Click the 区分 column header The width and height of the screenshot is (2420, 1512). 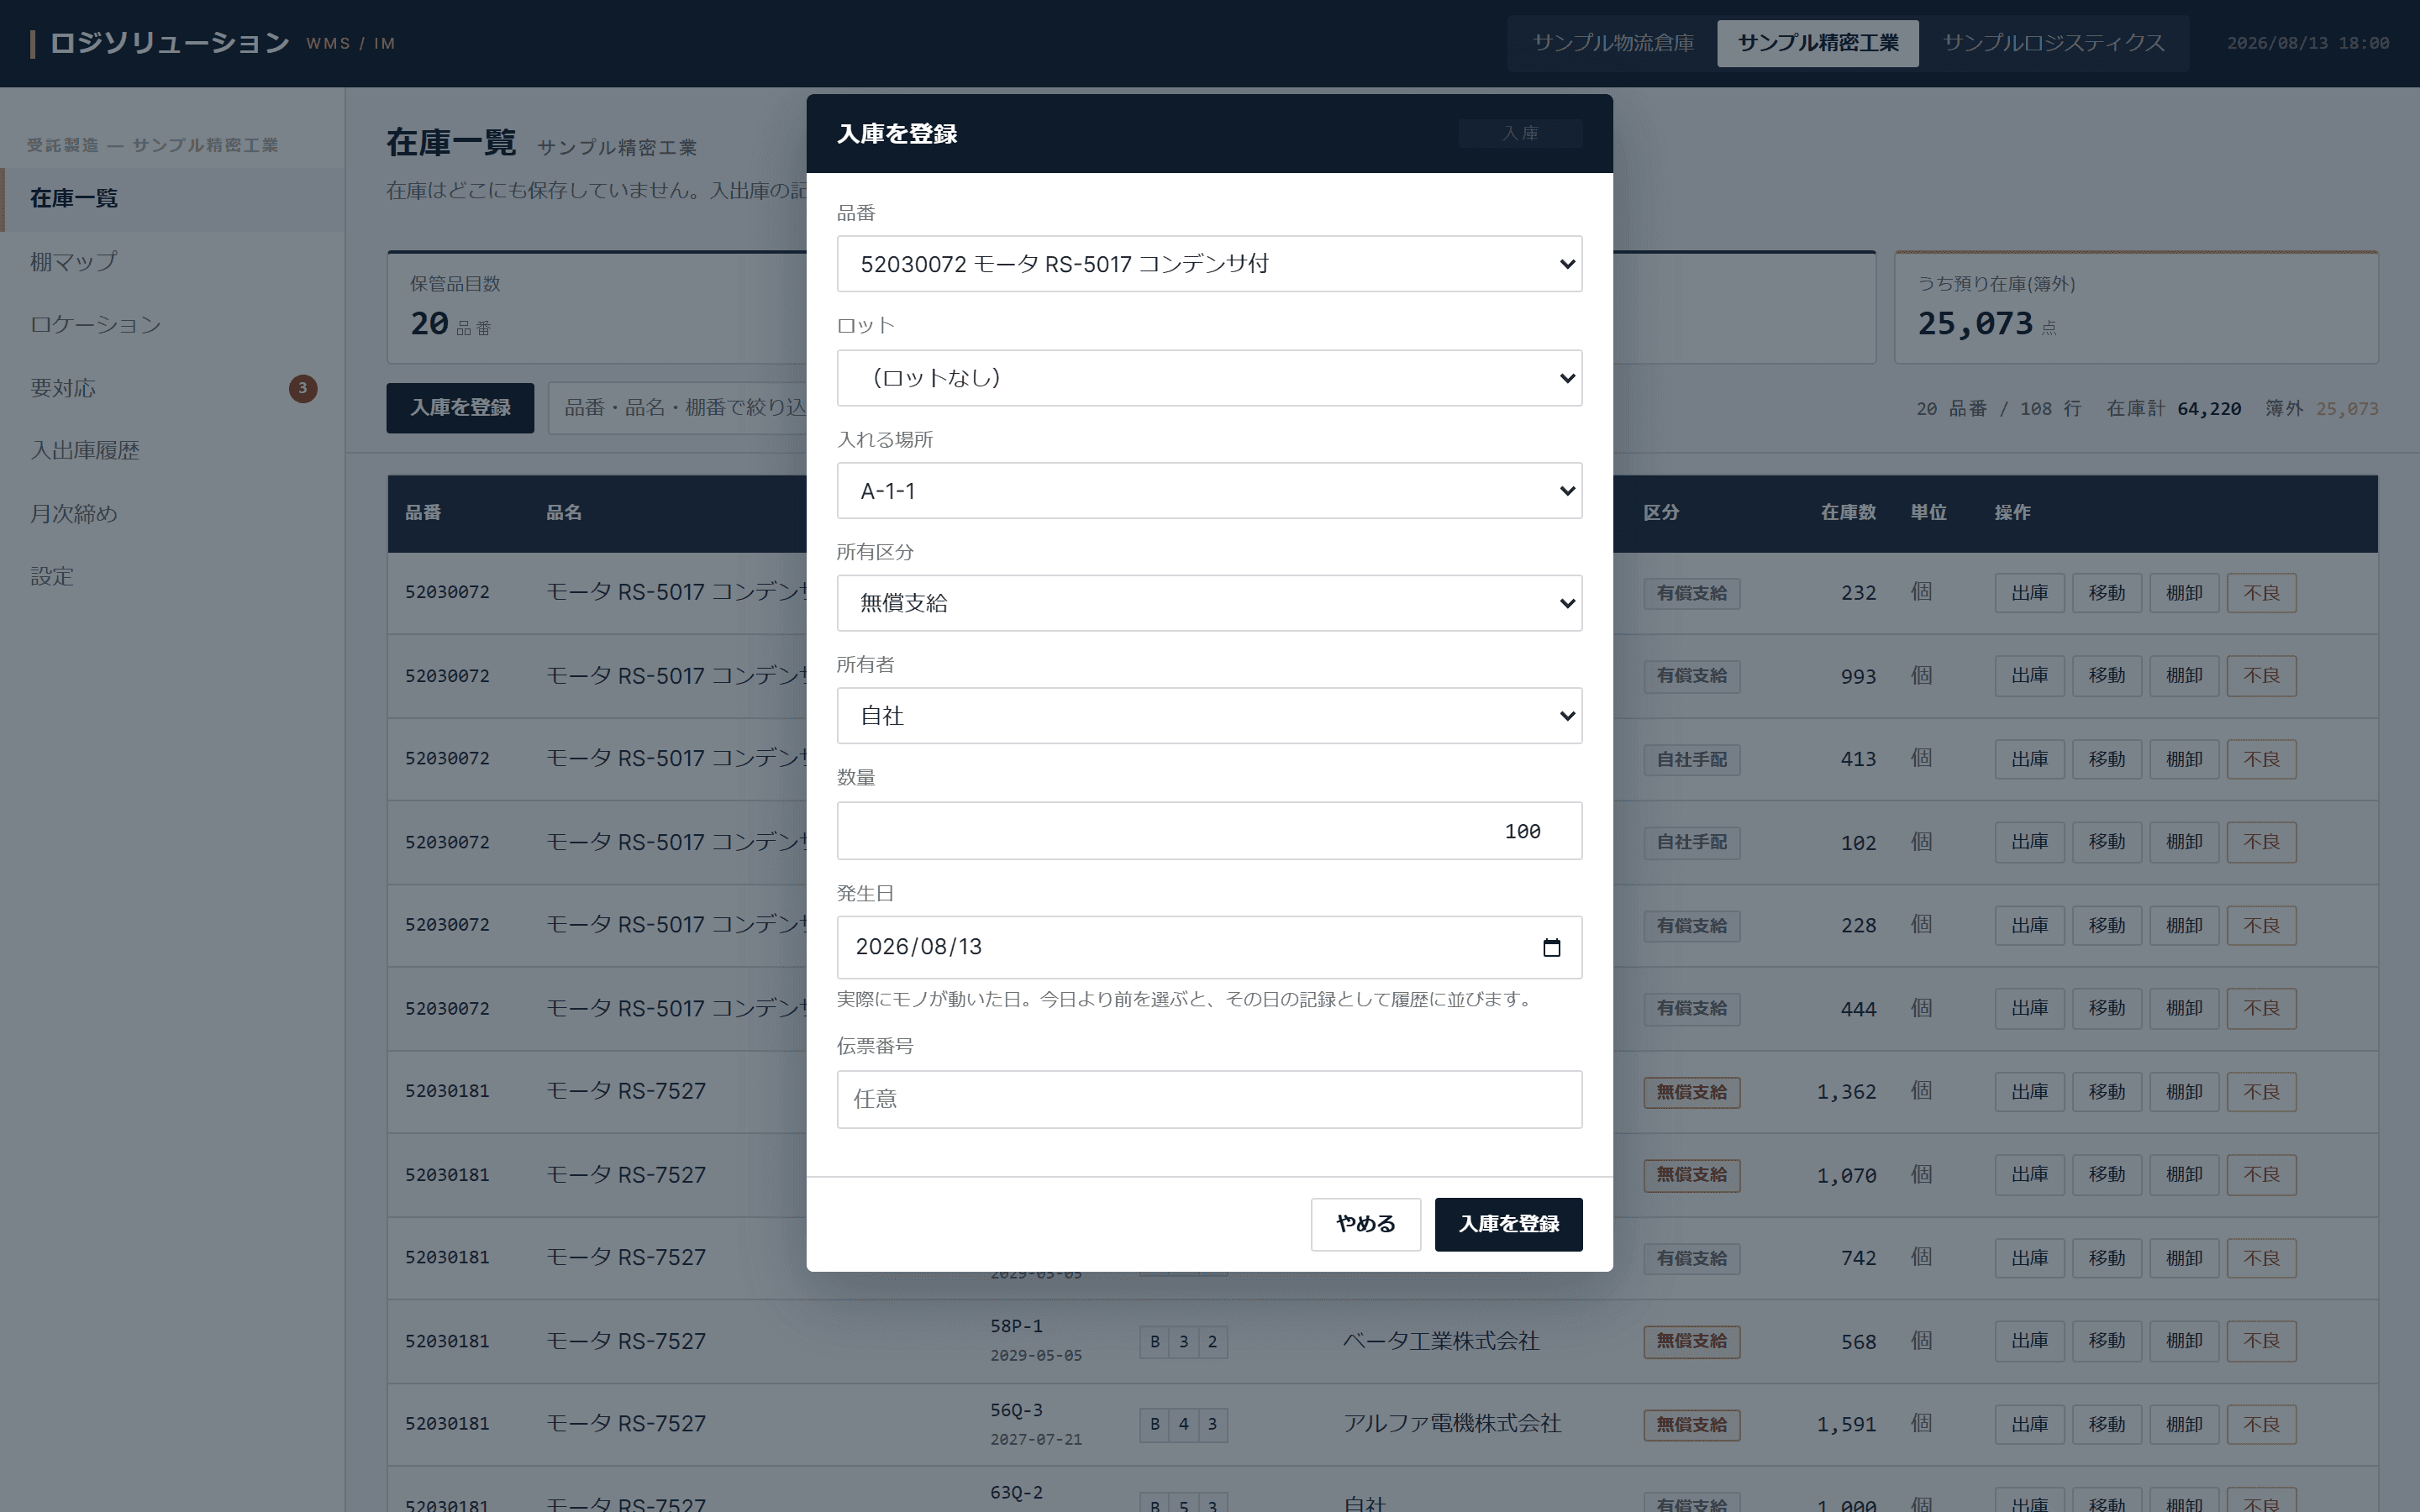point(1661,513)
